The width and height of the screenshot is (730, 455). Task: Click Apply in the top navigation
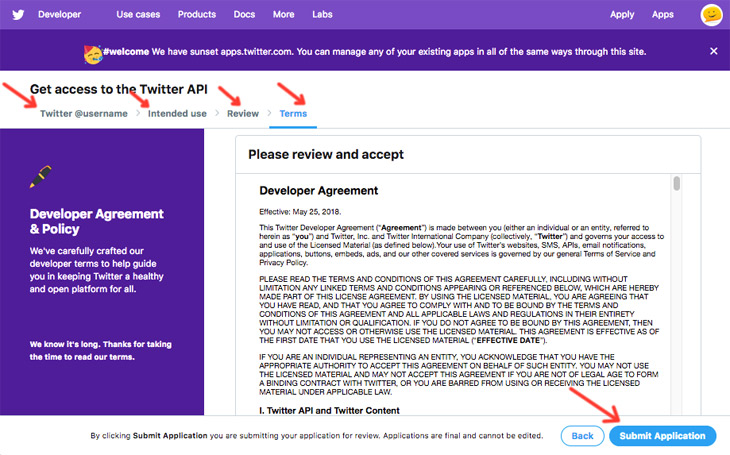pos(622,14)
